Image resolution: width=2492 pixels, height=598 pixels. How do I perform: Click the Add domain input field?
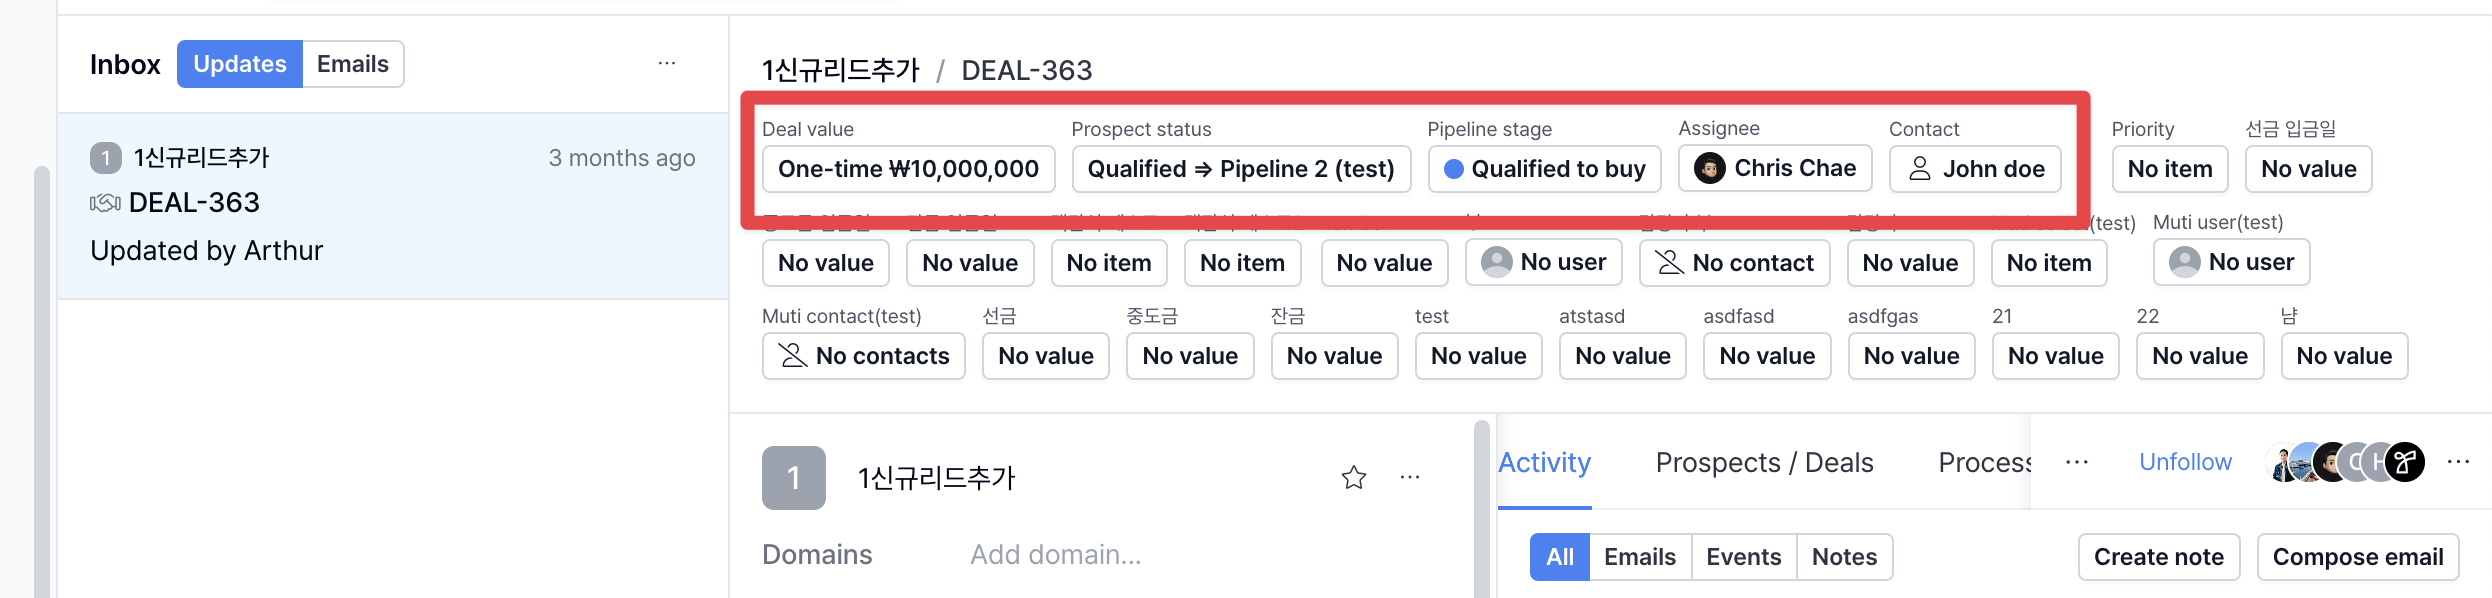tap(1055, 554)
